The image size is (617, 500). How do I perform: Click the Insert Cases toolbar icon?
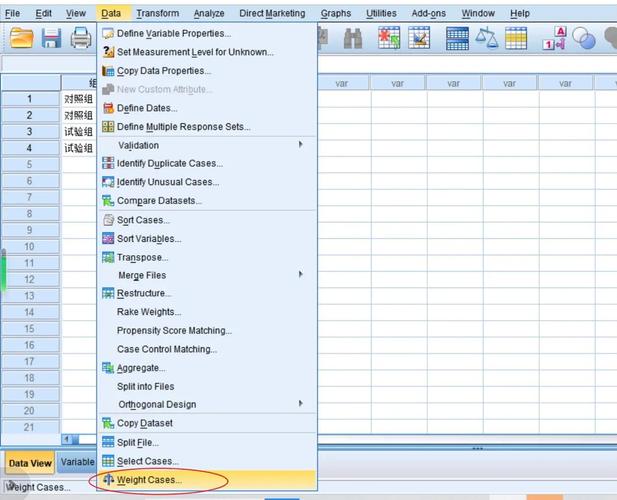pyautogui.click(x=389, y=39)
